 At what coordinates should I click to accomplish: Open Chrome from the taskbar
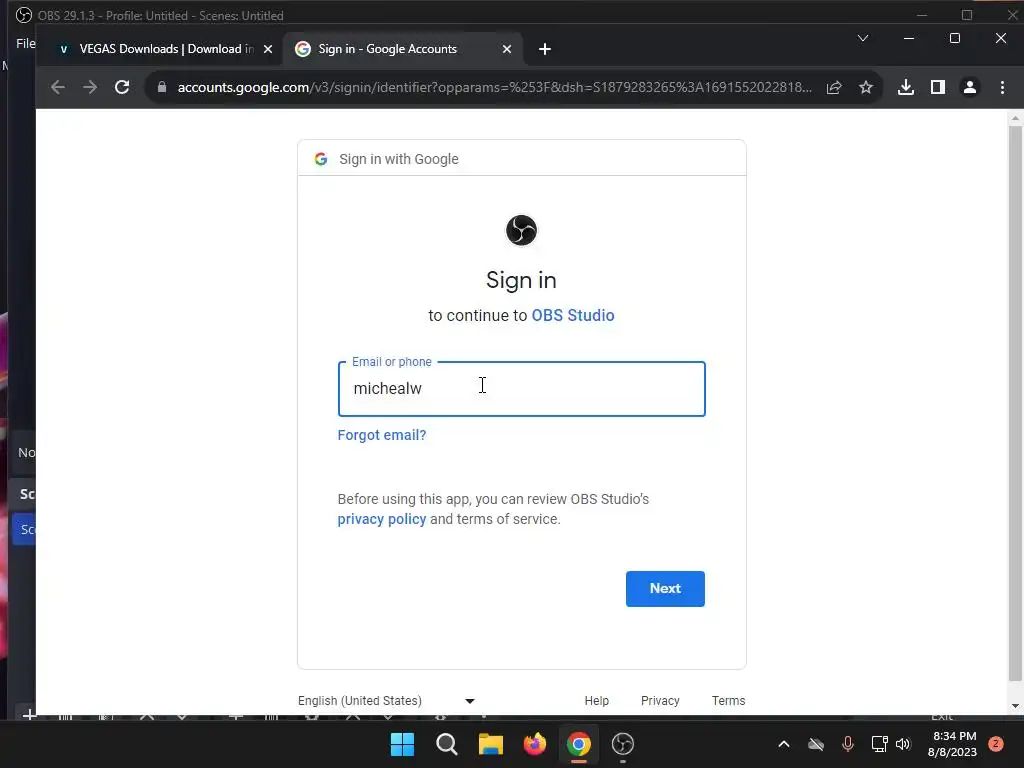point(579,744)
